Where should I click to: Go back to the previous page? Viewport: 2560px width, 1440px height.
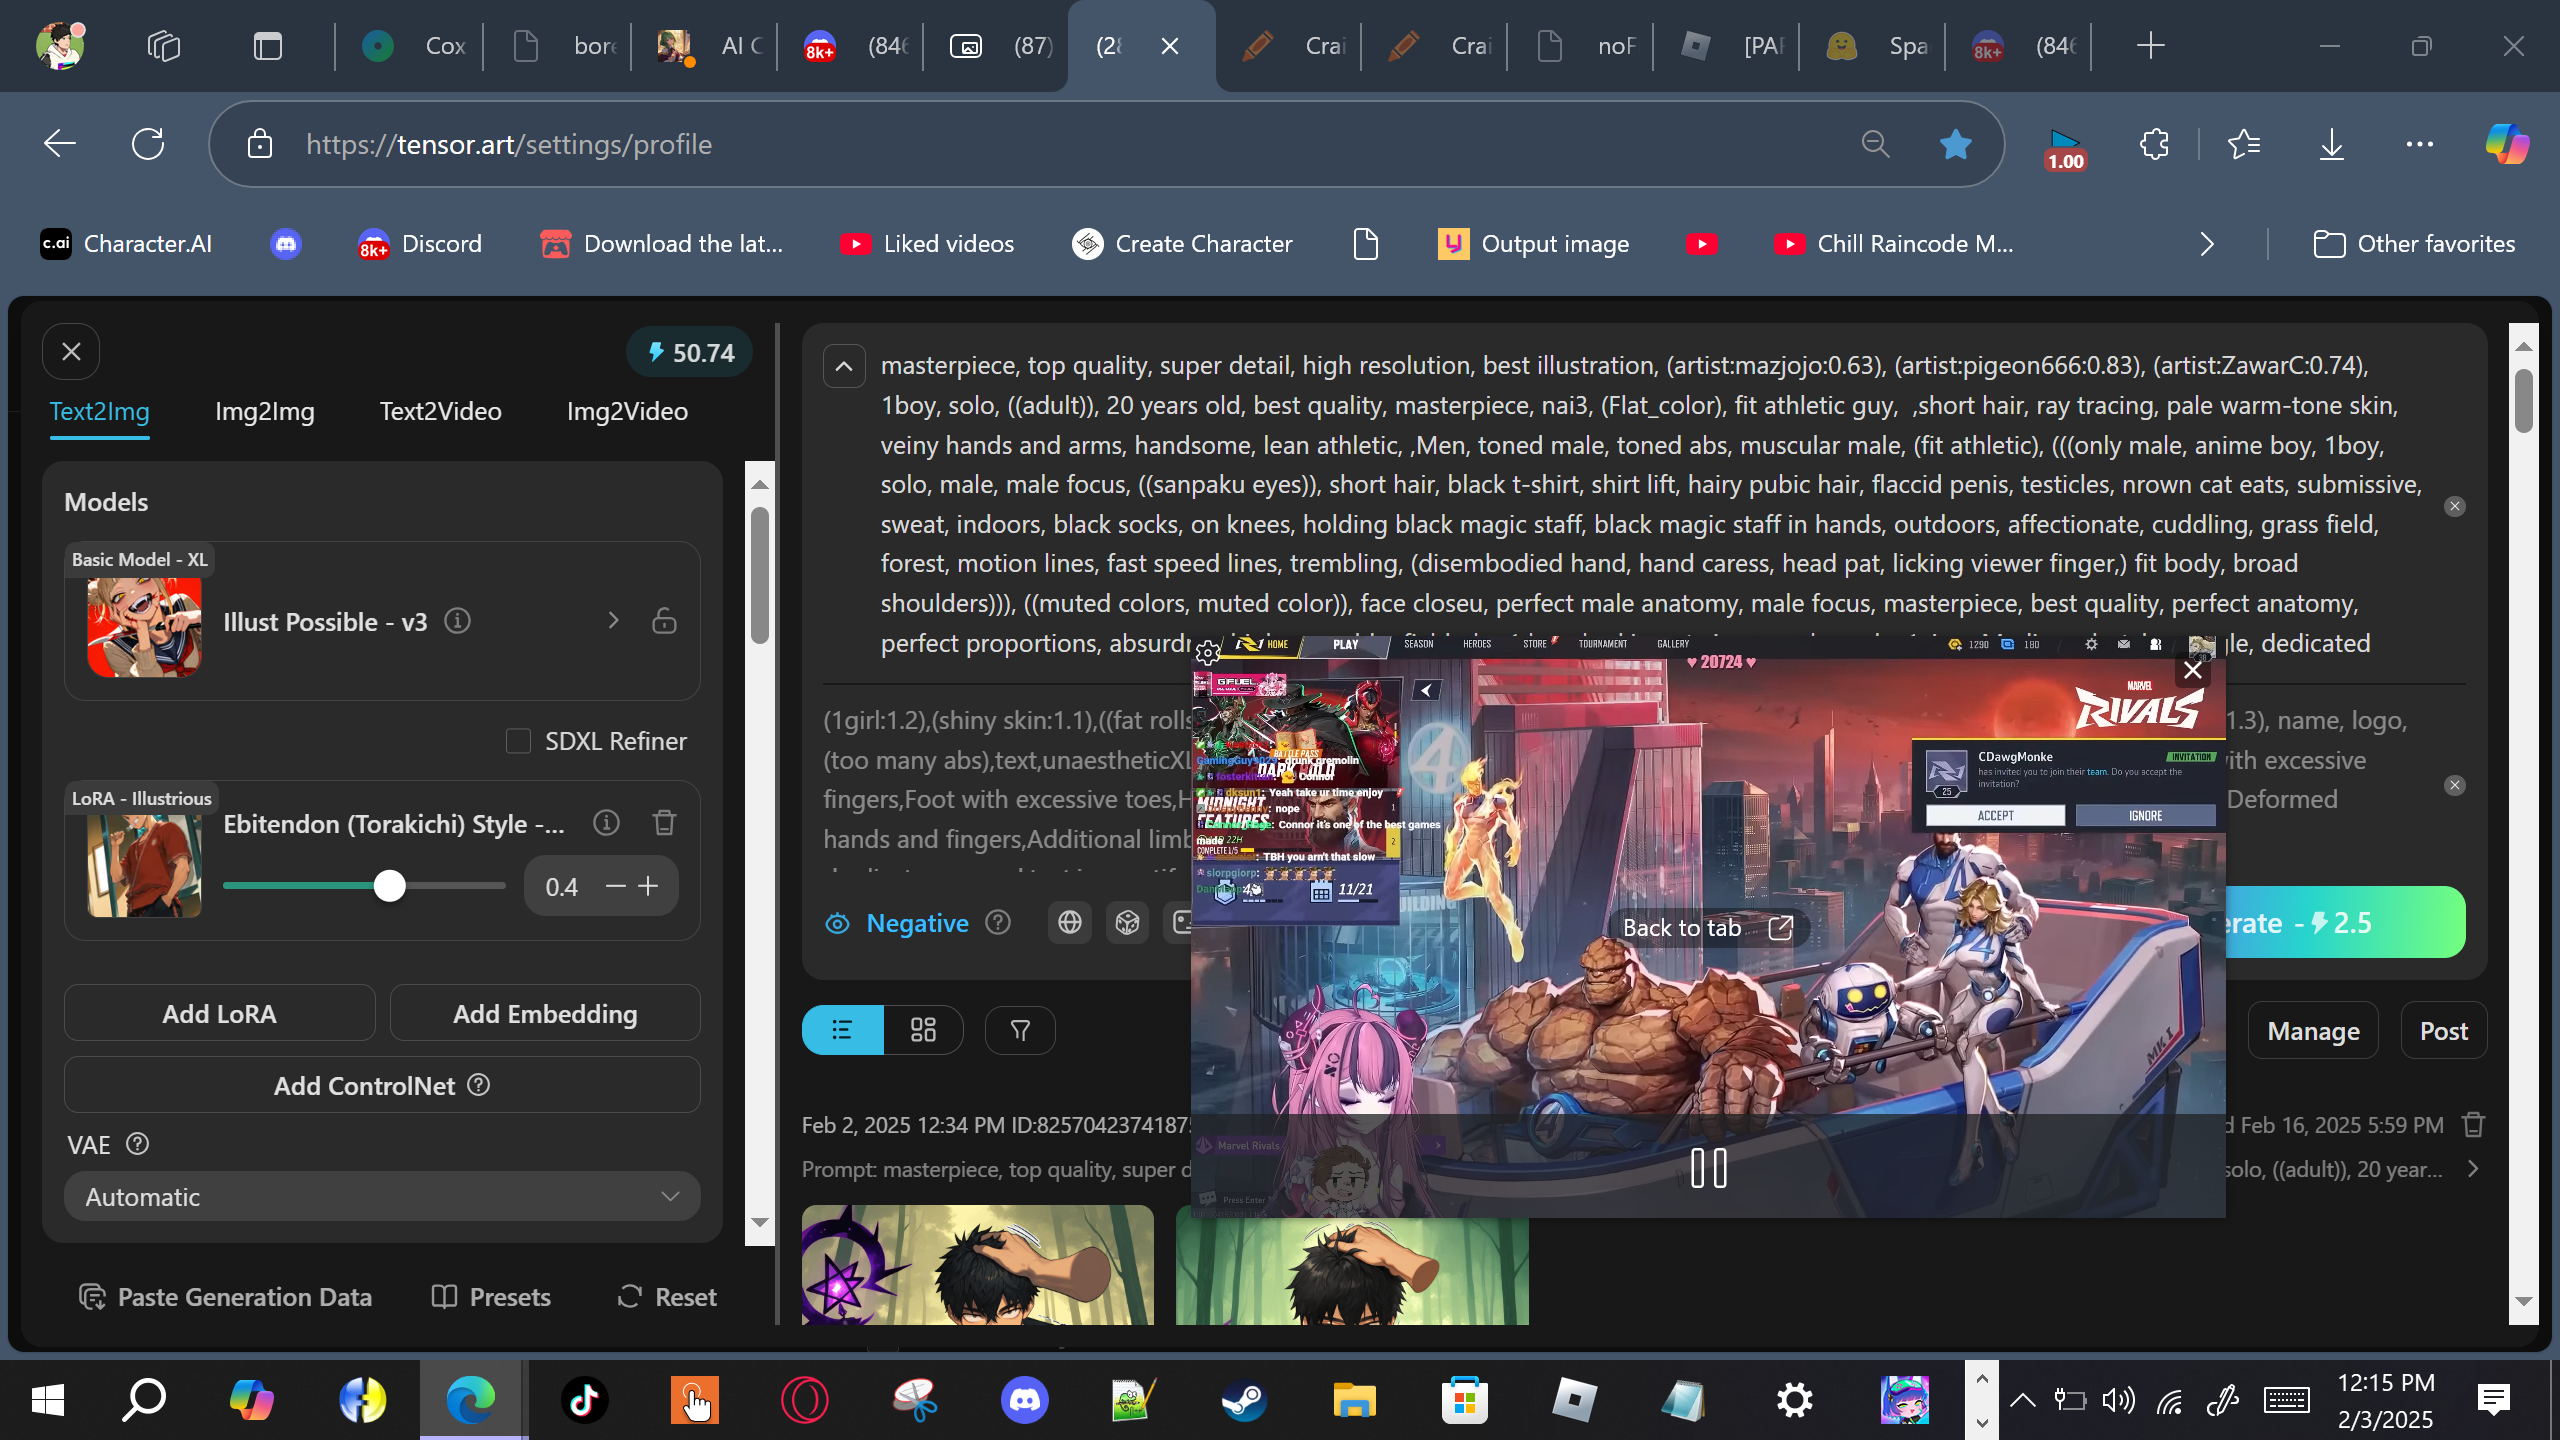(x=60, y=144)
